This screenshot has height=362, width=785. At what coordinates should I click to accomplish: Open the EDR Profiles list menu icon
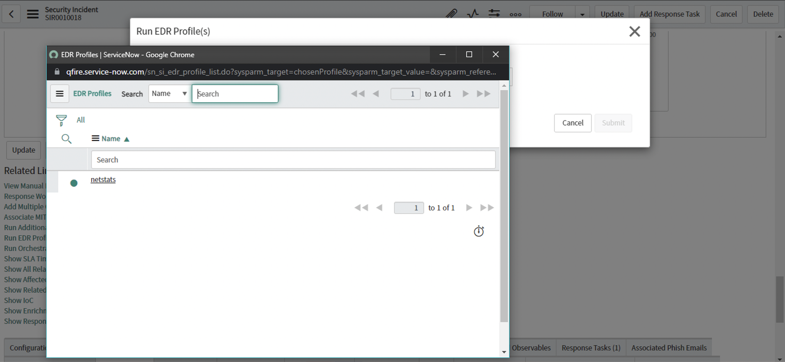(x=60, y=94)
